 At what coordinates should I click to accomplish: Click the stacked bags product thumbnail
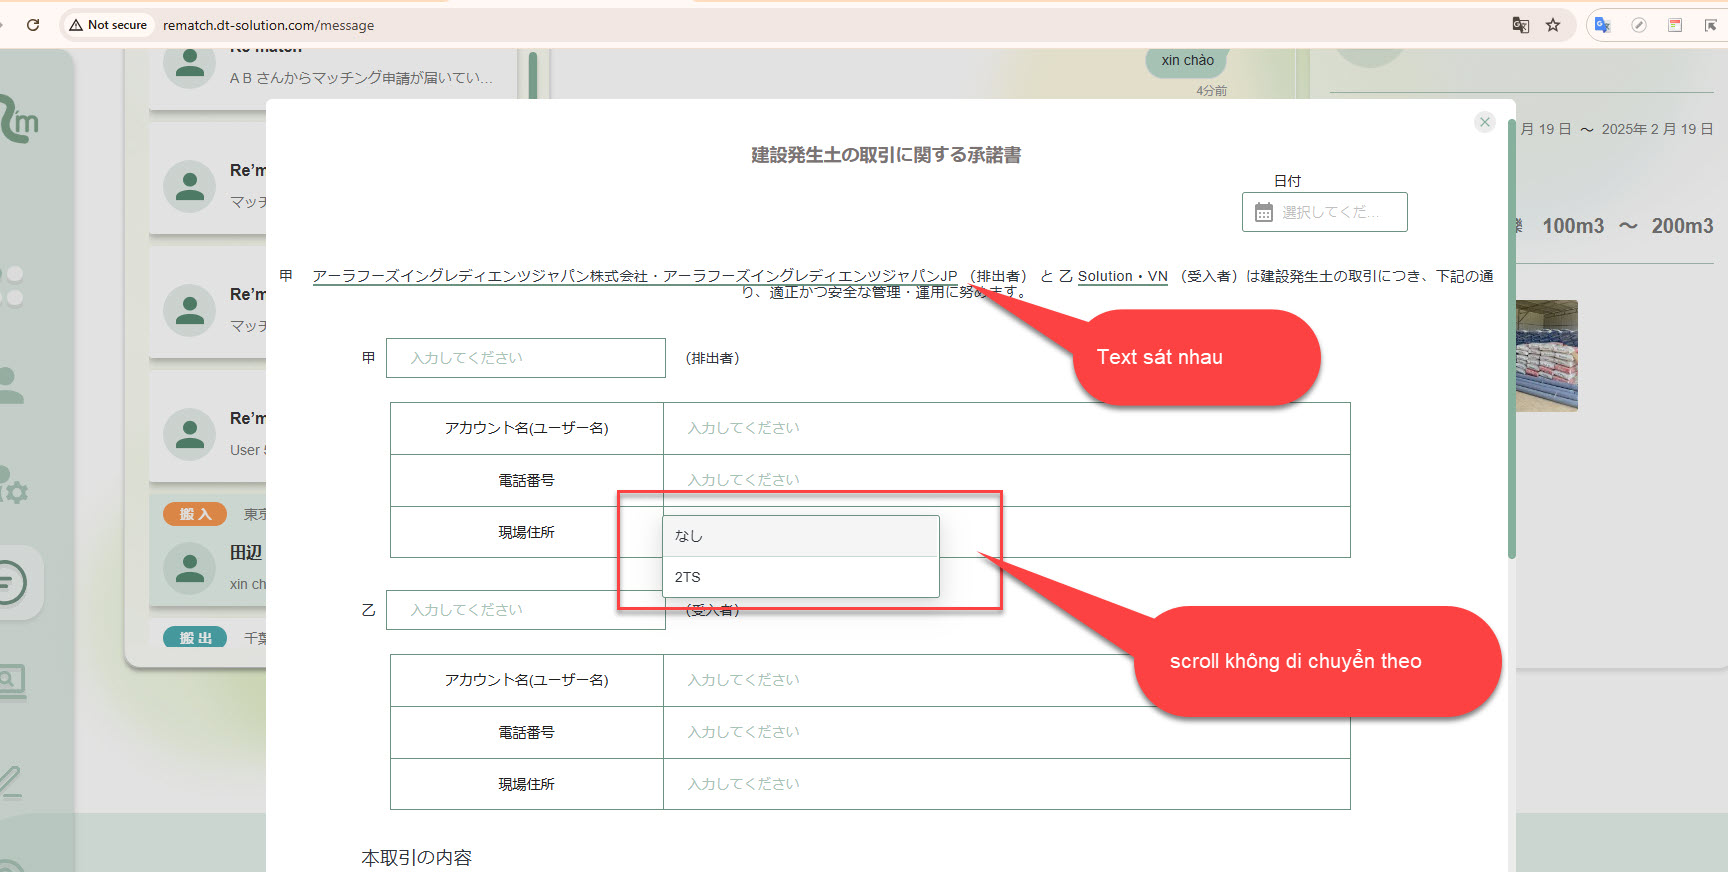click(x=1546, y=355)
